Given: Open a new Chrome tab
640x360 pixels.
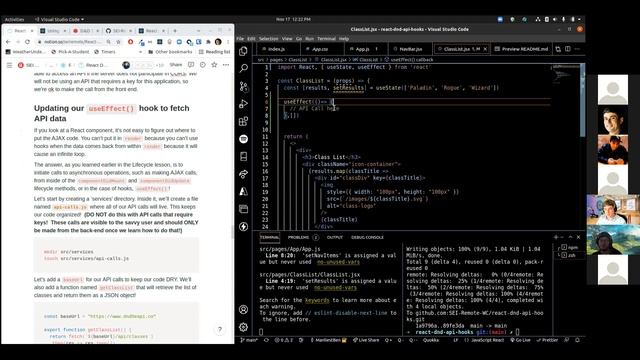Looking at the screenshot, I should point(175,31).
